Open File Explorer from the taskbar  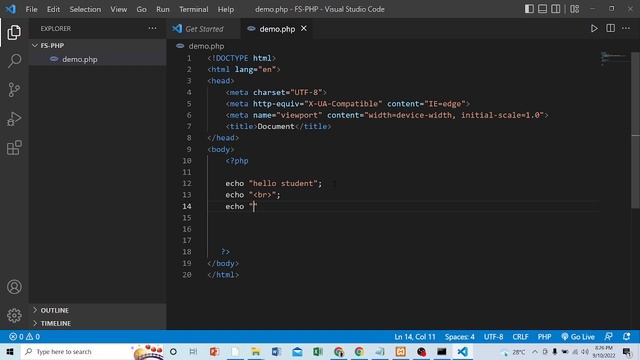(256, 351)
